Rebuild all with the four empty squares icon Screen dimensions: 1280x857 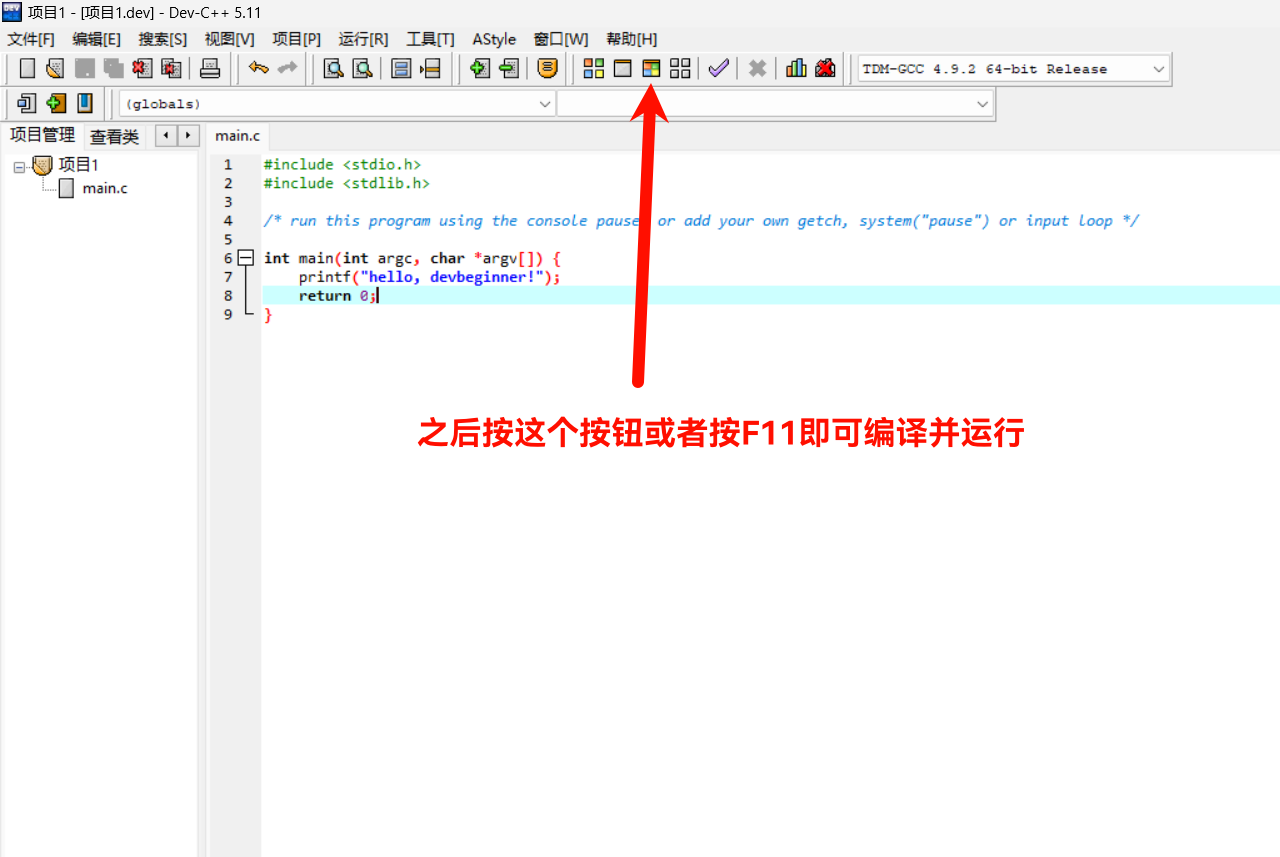pyautogui.click(x=680, y=69)
